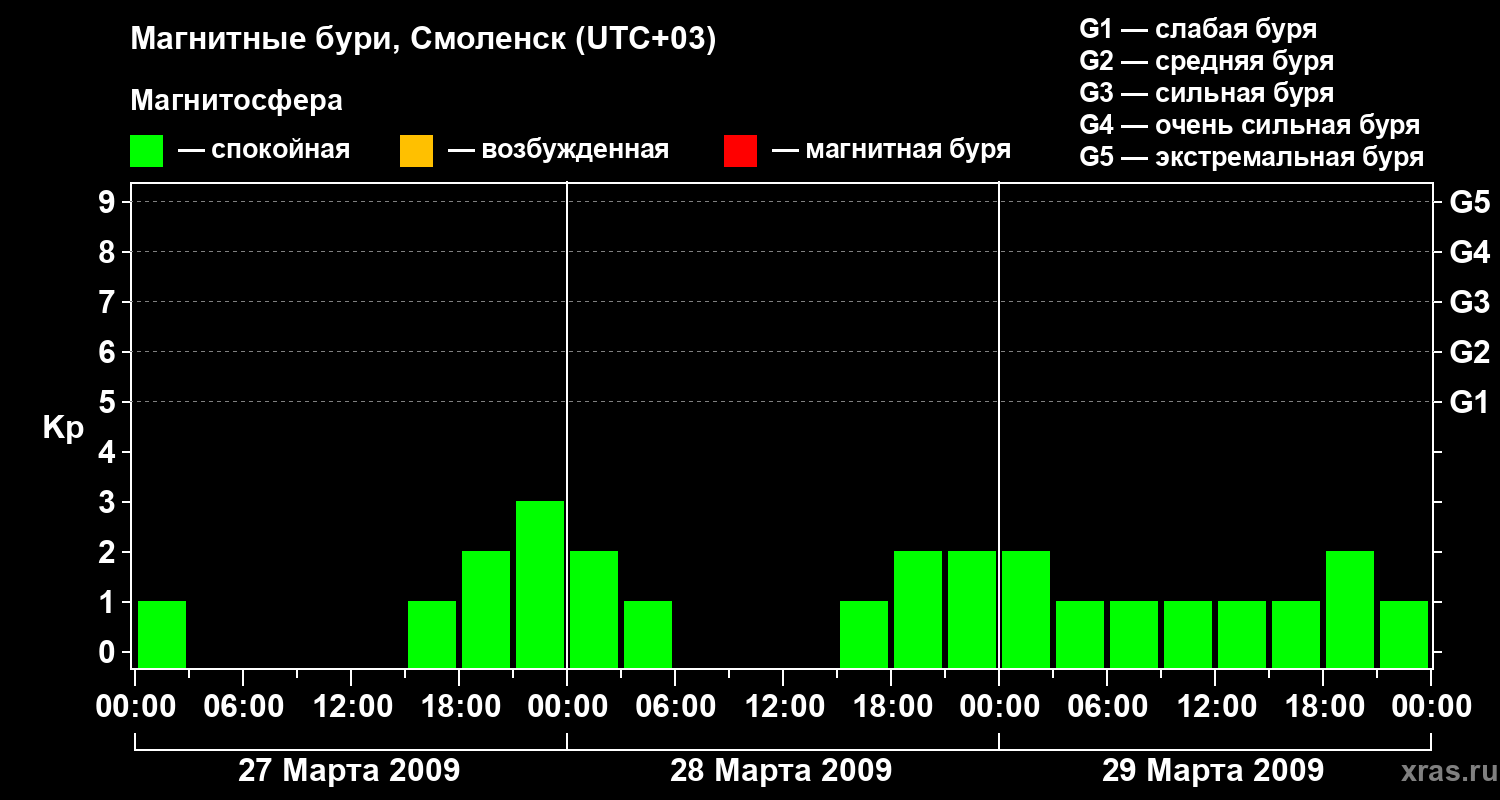1500x800 pixels.
Task: Click the 'Kp' axis title
Action: 63,428
